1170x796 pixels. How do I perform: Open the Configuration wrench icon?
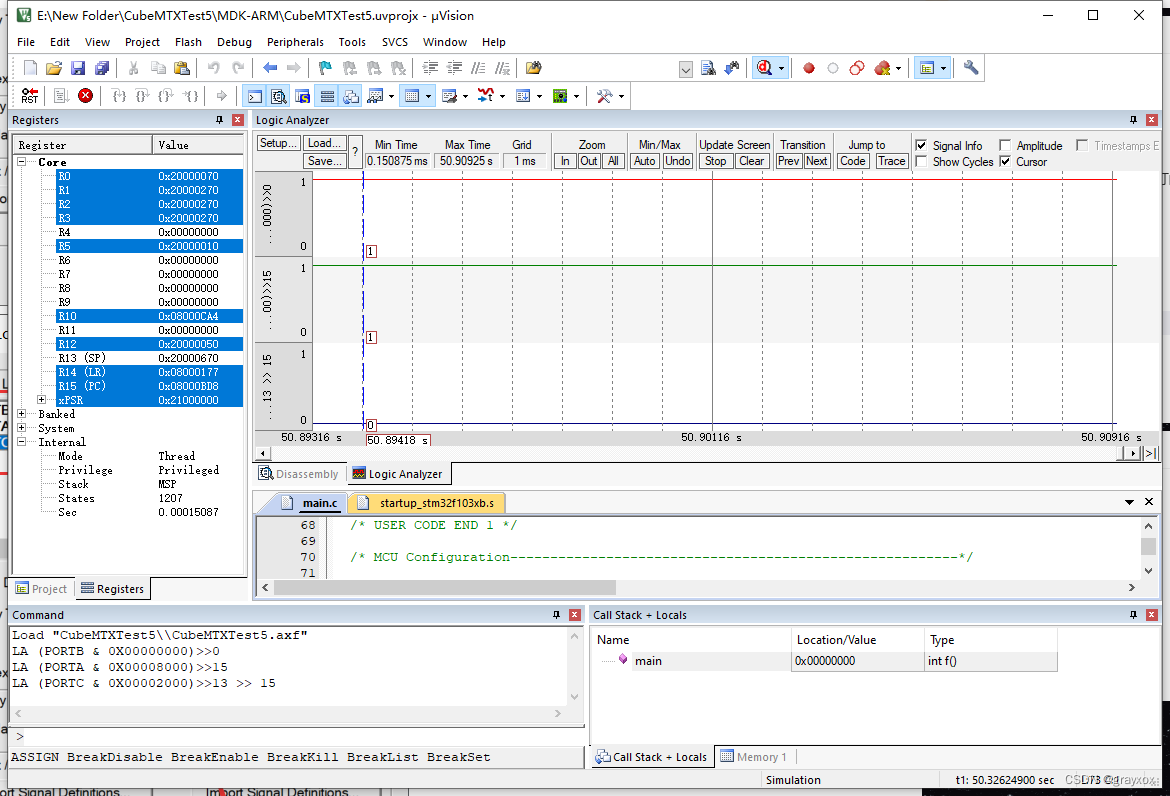(971, 68)
